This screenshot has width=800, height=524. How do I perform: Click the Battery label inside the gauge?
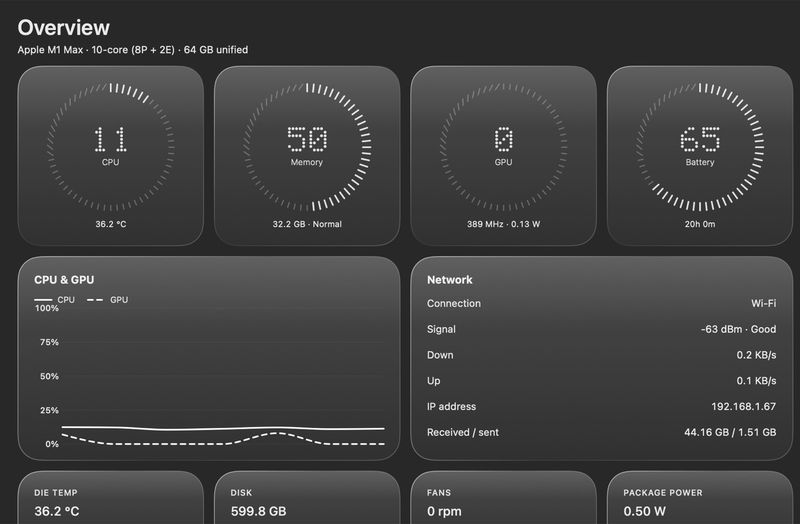point(700,162)
